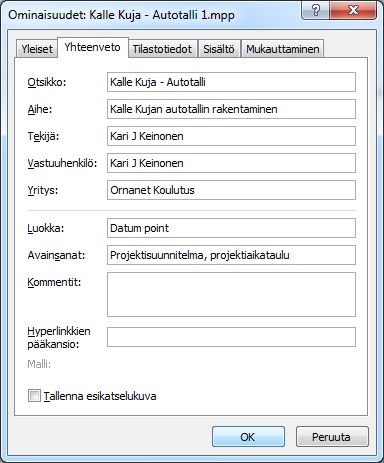Switch to the Yleiset tab
Screen dimensions: 384x463
coord(37,49)
